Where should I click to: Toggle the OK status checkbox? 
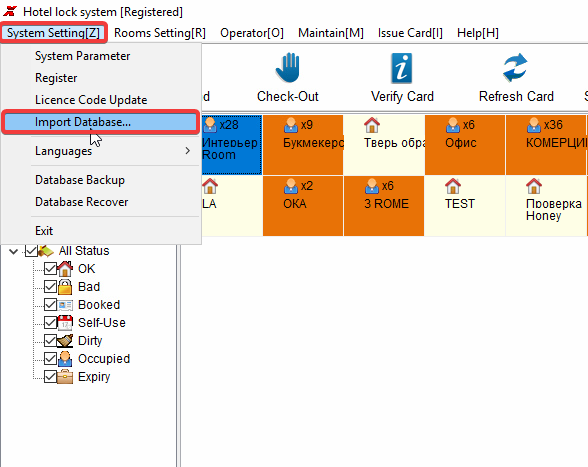(x=50, y=269)
